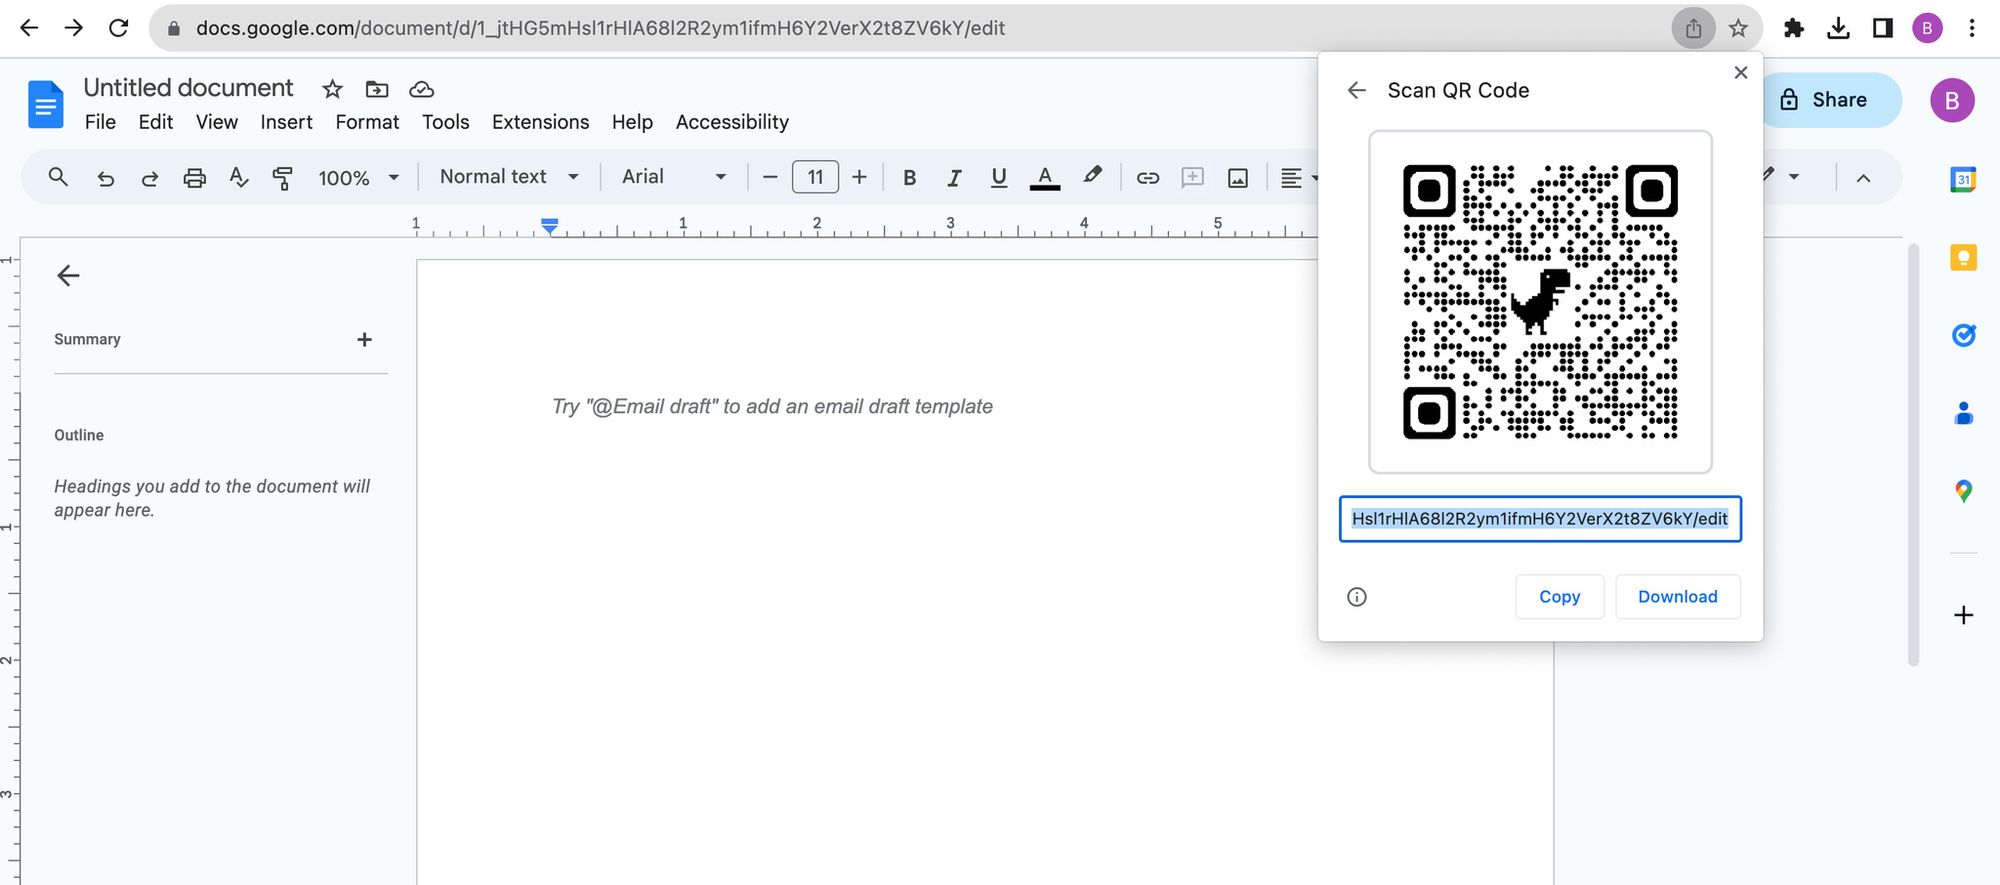Copy the QR code

pyautogui.click(x=1559, y=597)
